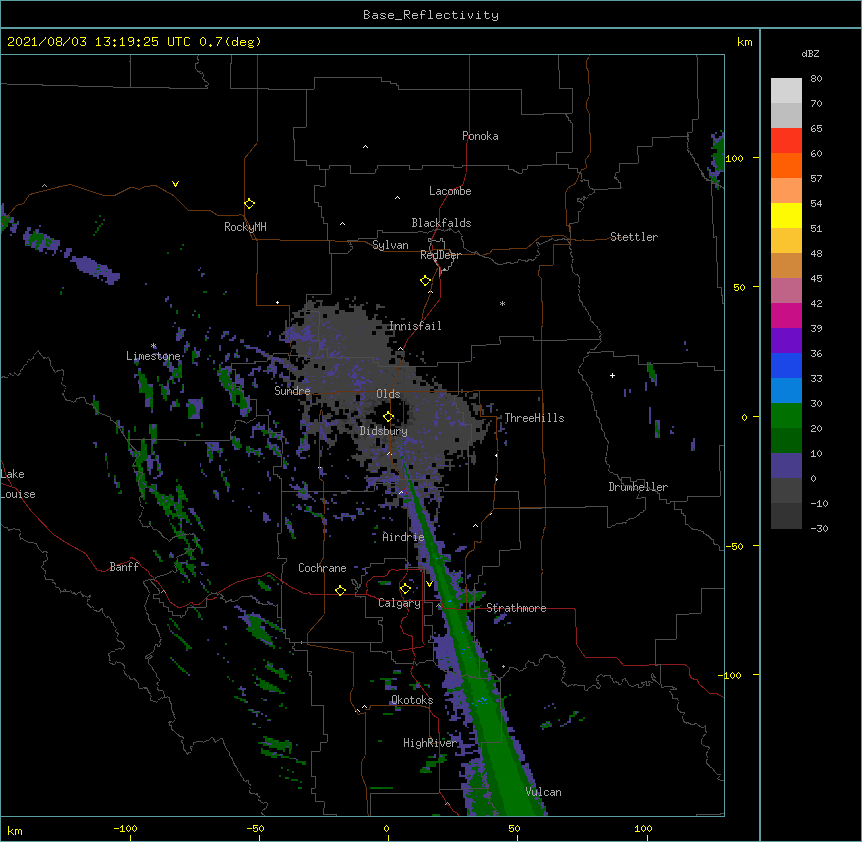Click the Sylvan label

coord(390,245)
